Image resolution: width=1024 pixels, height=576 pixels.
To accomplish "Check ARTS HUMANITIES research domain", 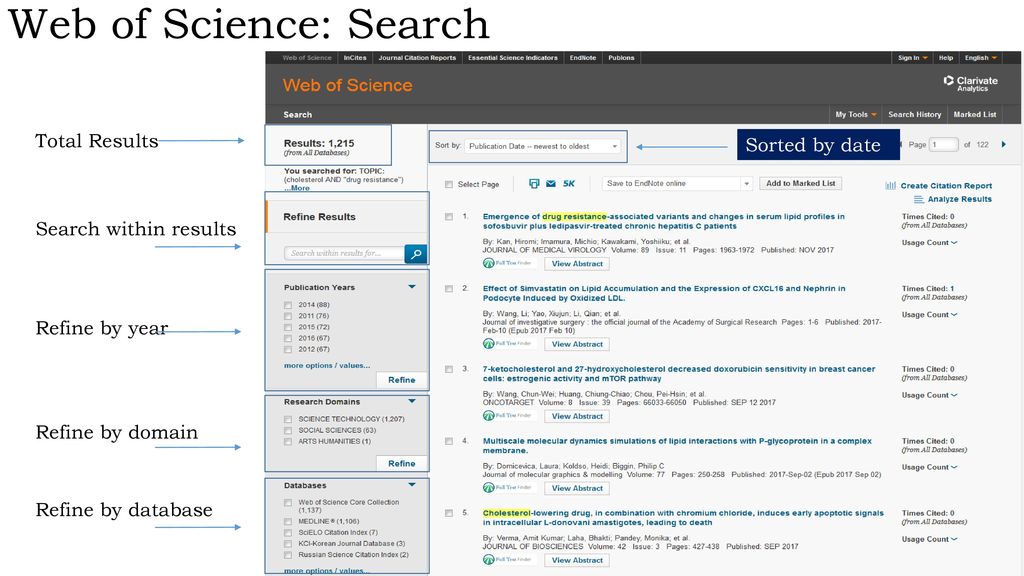I will click(288, 441).
